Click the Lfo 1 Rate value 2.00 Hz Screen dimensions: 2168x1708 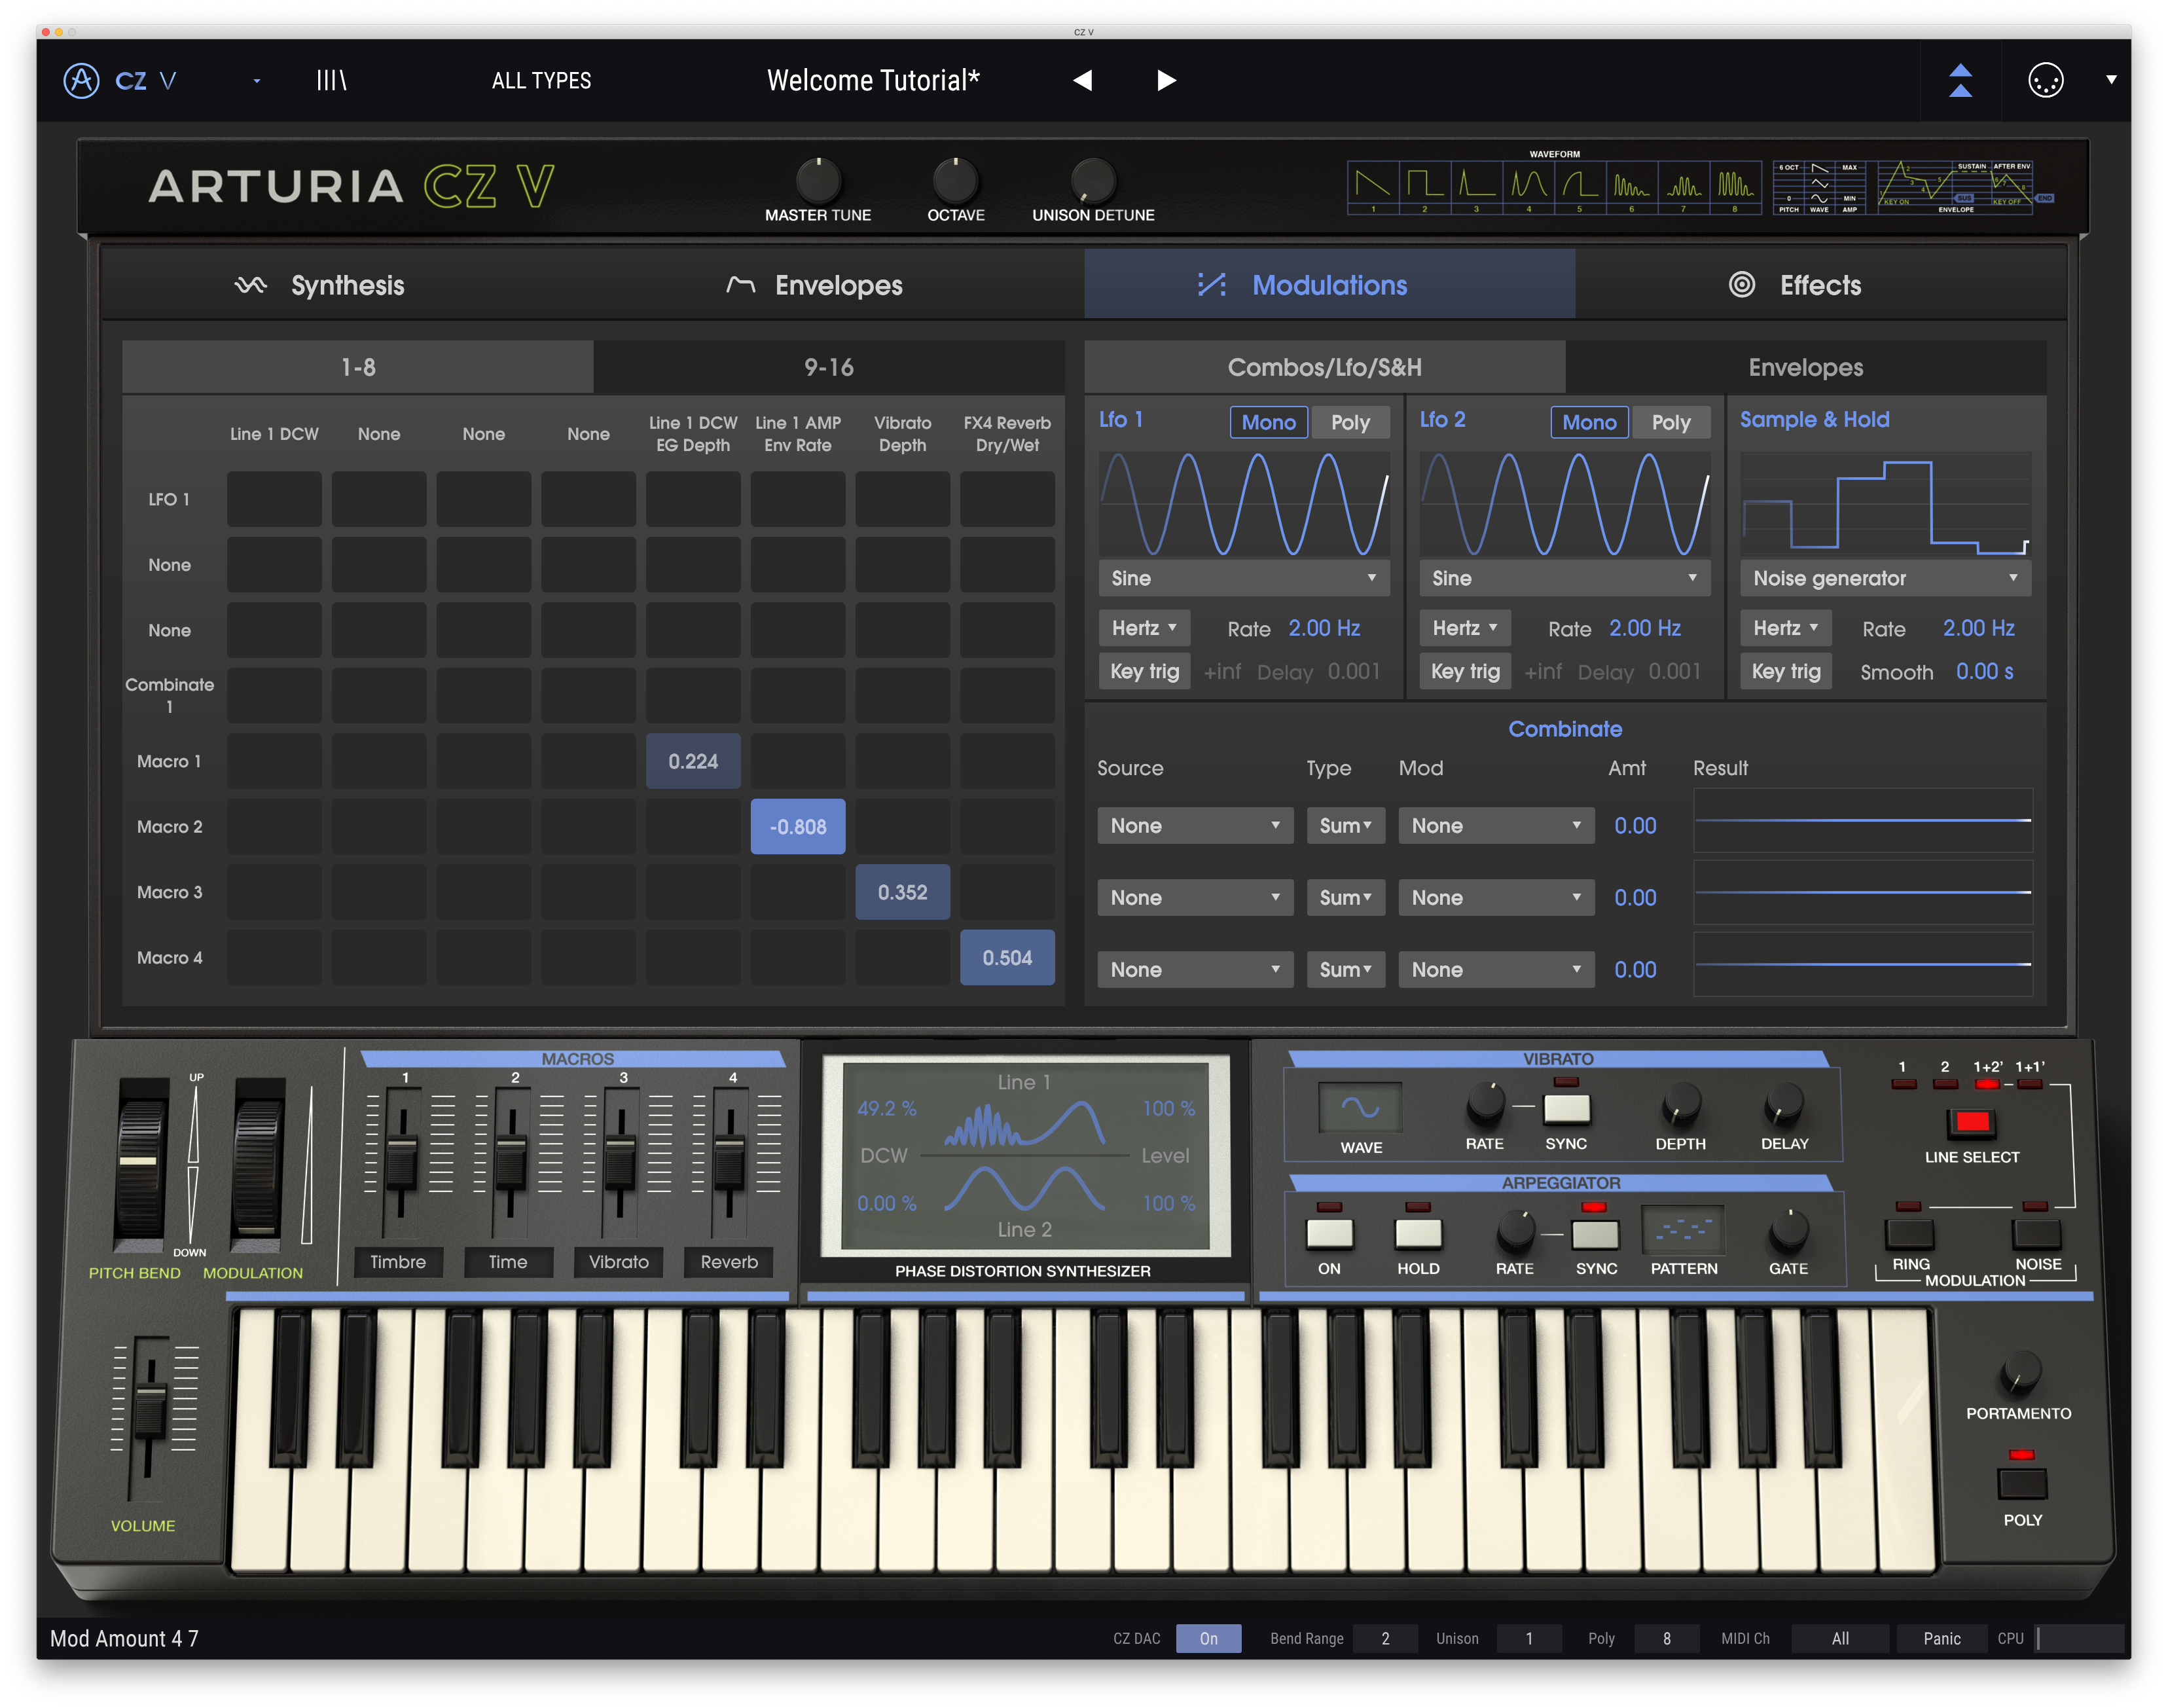point(1324,628)
